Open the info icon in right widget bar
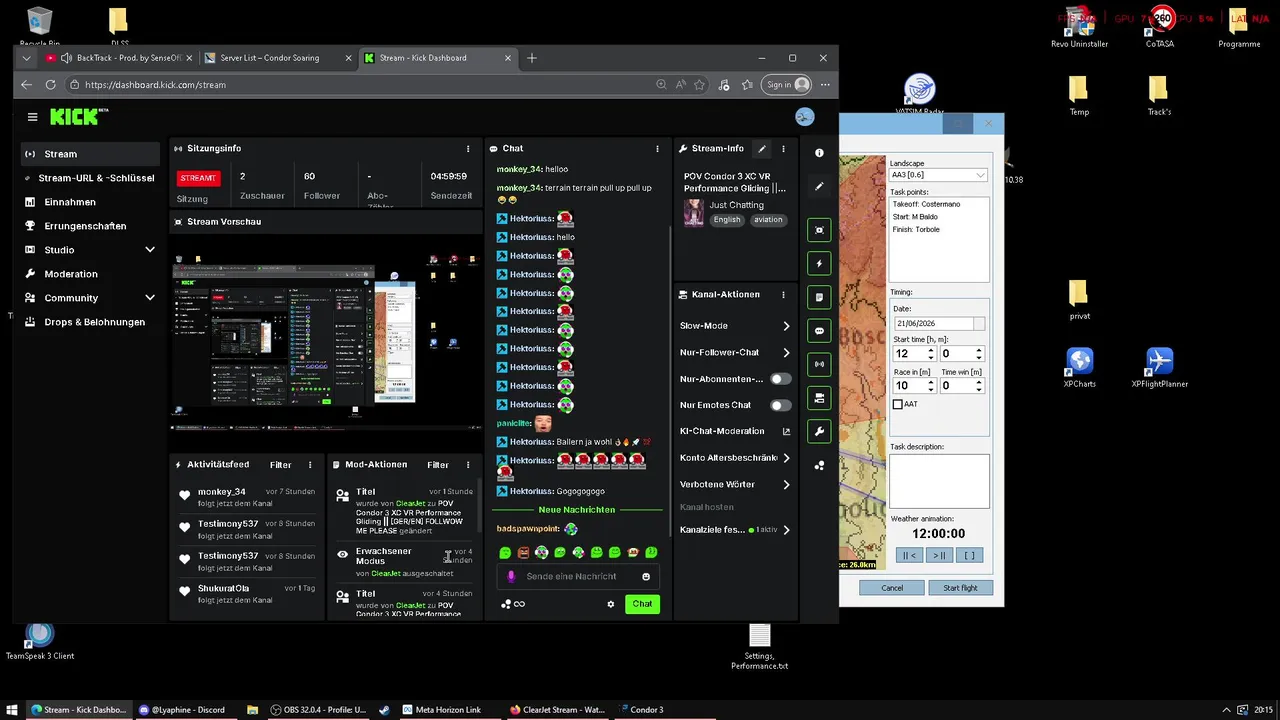The height and width of the screenshot is (720, 1280). point(819,153)
